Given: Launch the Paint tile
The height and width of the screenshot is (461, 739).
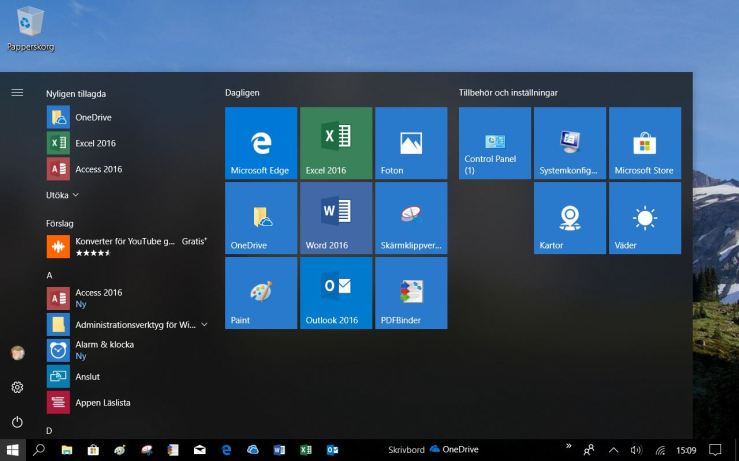Looking at the screenshot, I should pyautogui.click(x=261, y=293).
